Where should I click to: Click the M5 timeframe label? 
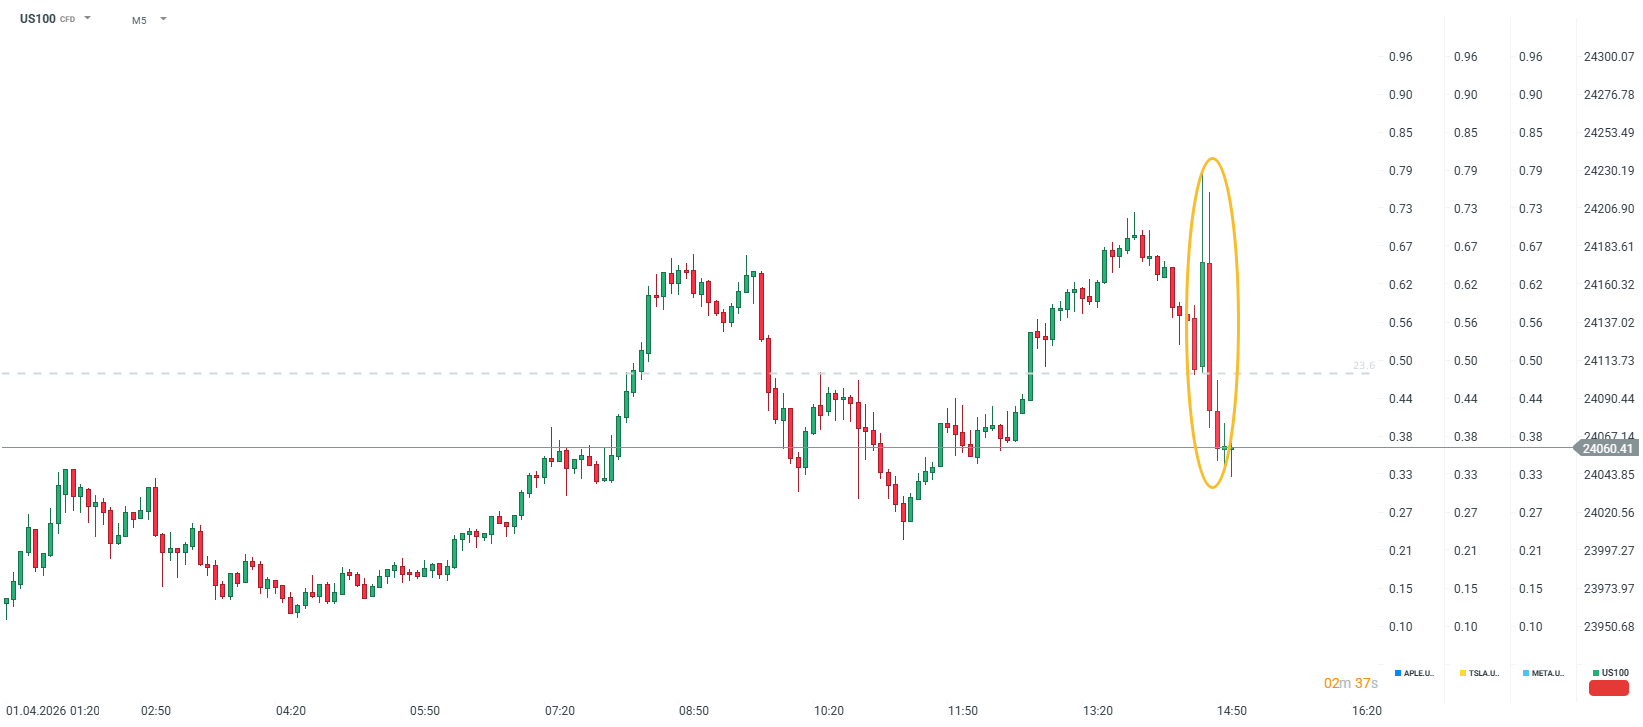coord(139,20)
